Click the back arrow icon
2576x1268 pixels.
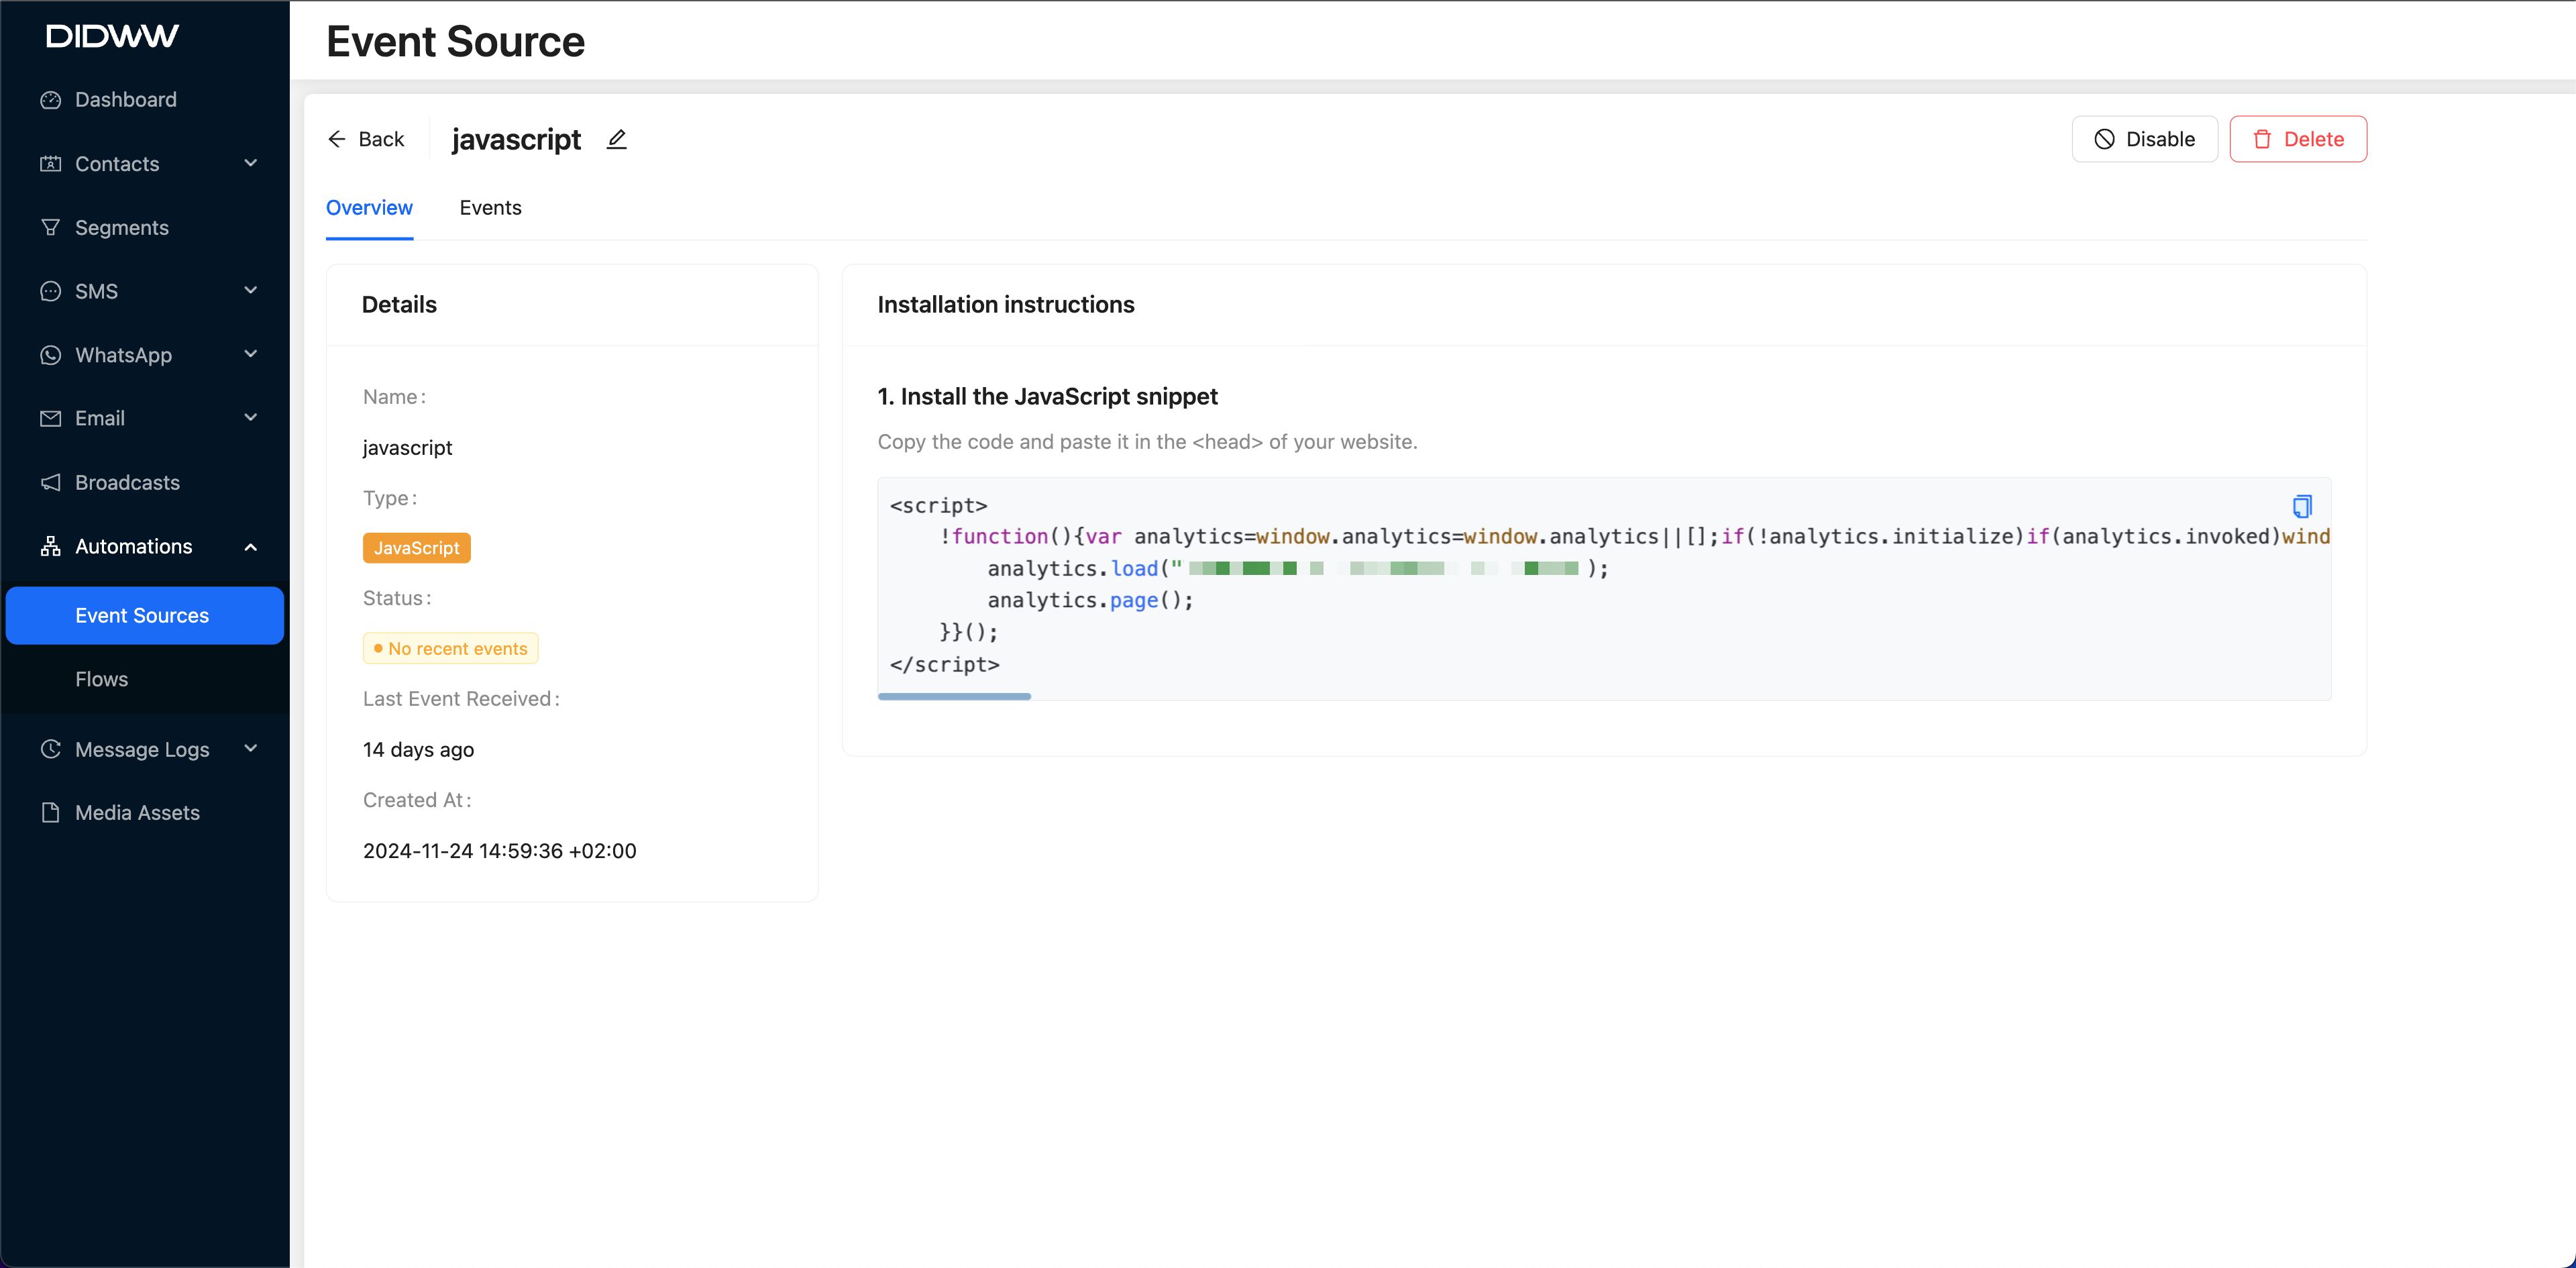(x=337, y=139)
